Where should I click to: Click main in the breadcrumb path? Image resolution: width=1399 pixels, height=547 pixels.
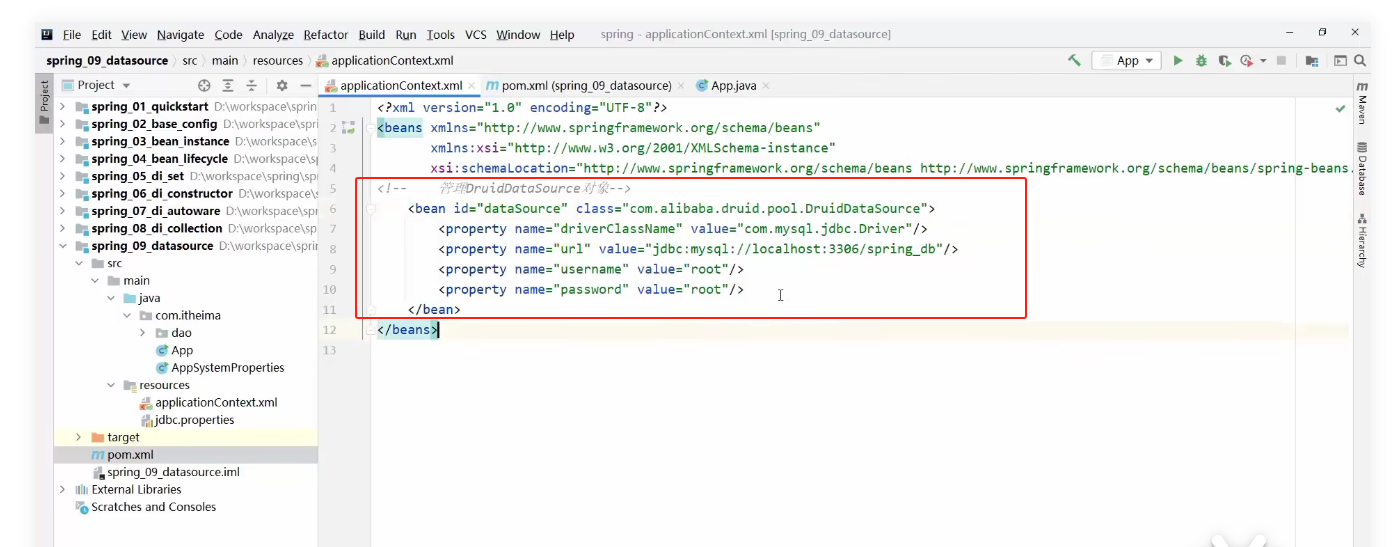coord(225,61)
